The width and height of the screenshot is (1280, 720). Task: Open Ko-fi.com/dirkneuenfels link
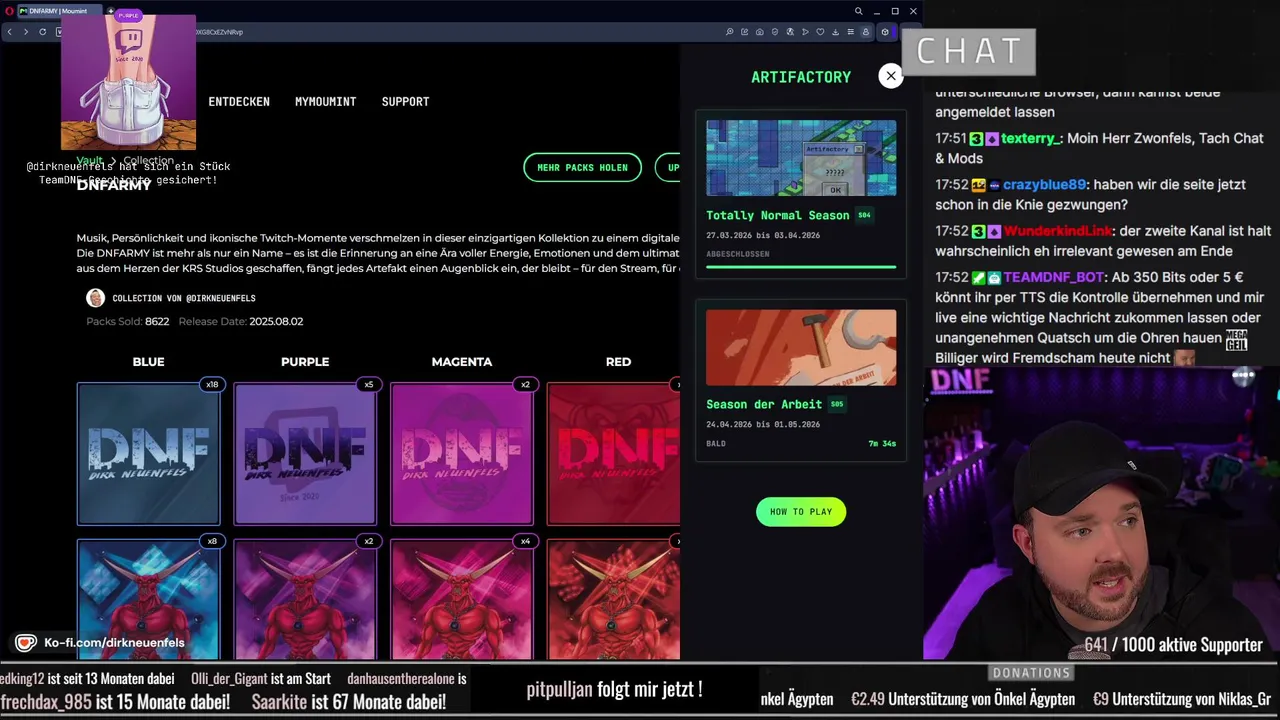[x=114, y=643]
